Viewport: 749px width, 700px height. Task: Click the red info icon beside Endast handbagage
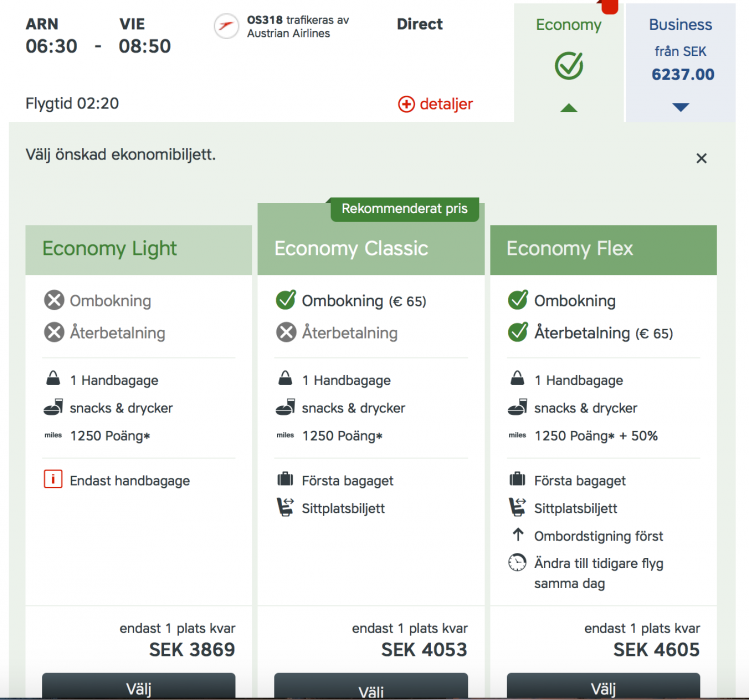click(53, 481)
